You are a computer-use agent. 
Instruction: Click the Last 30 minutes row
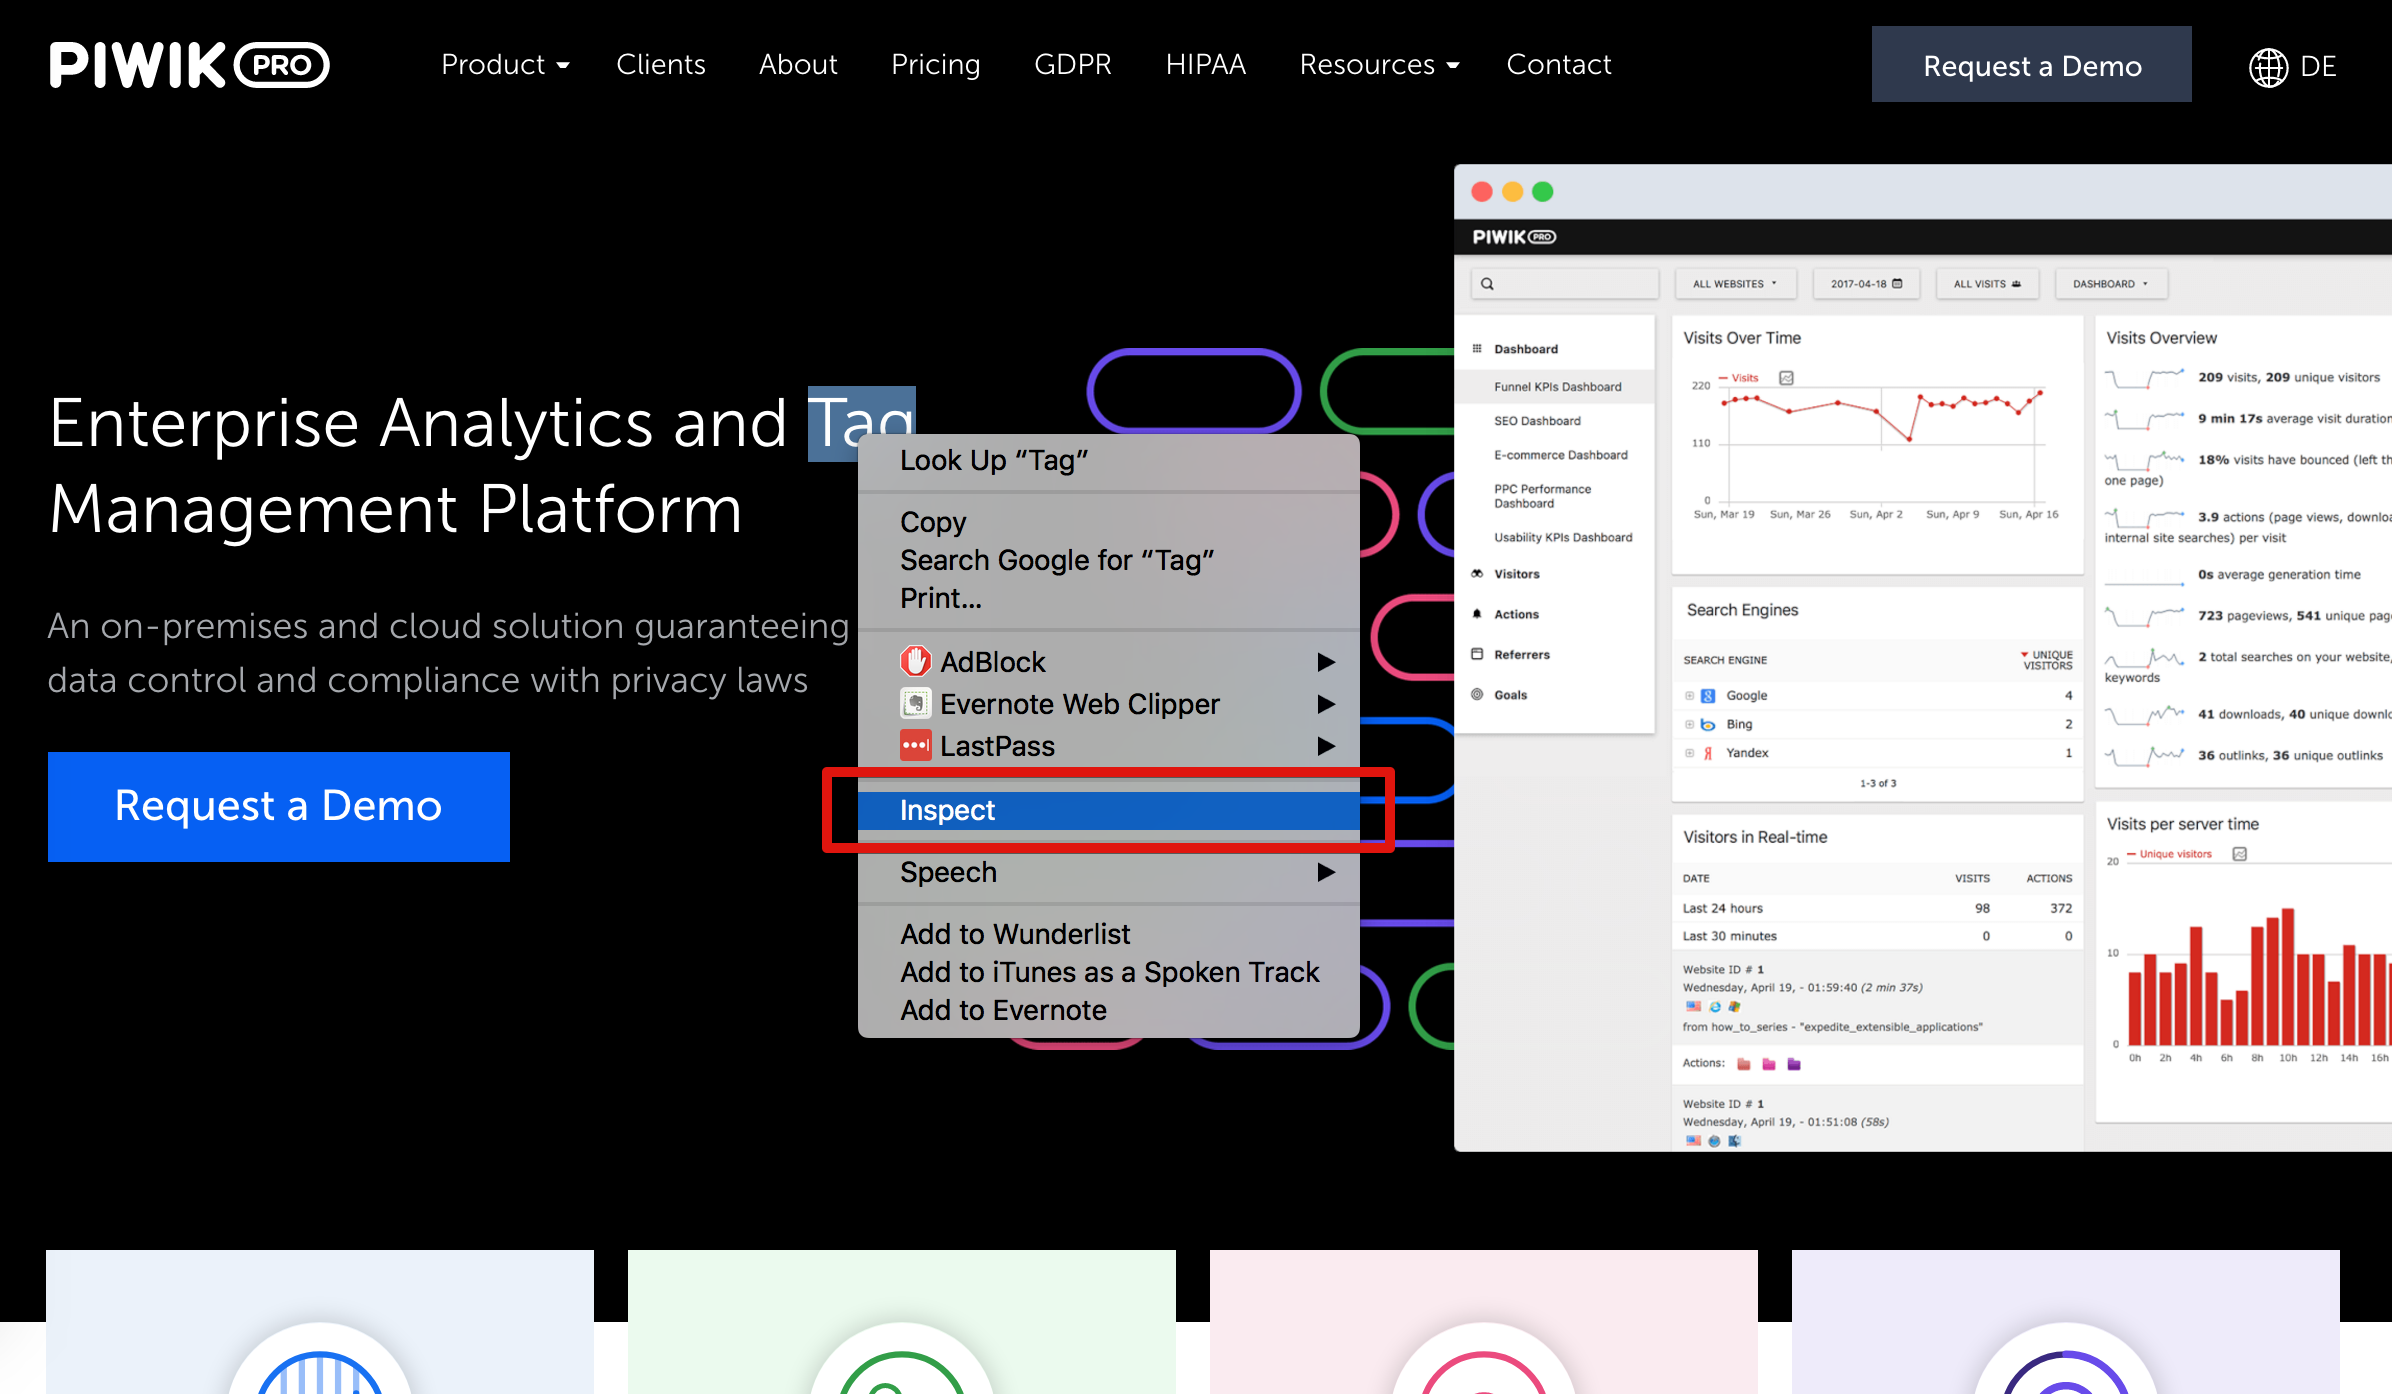pos(1876,936)
